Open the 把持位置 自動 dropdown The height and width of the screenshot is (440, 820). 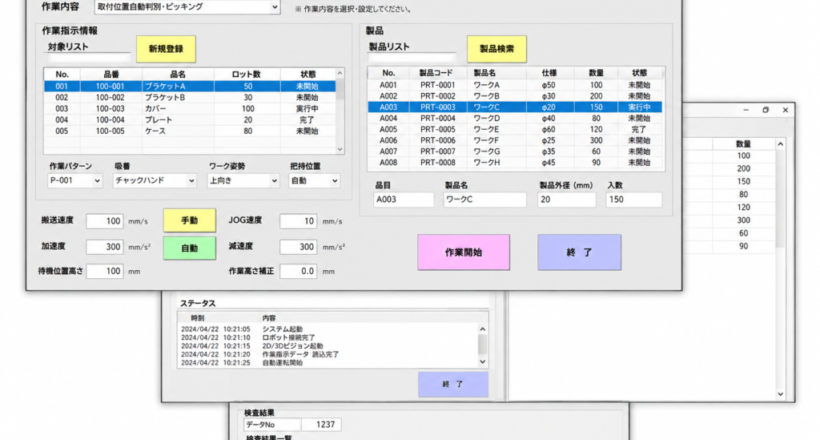point(314,180)
